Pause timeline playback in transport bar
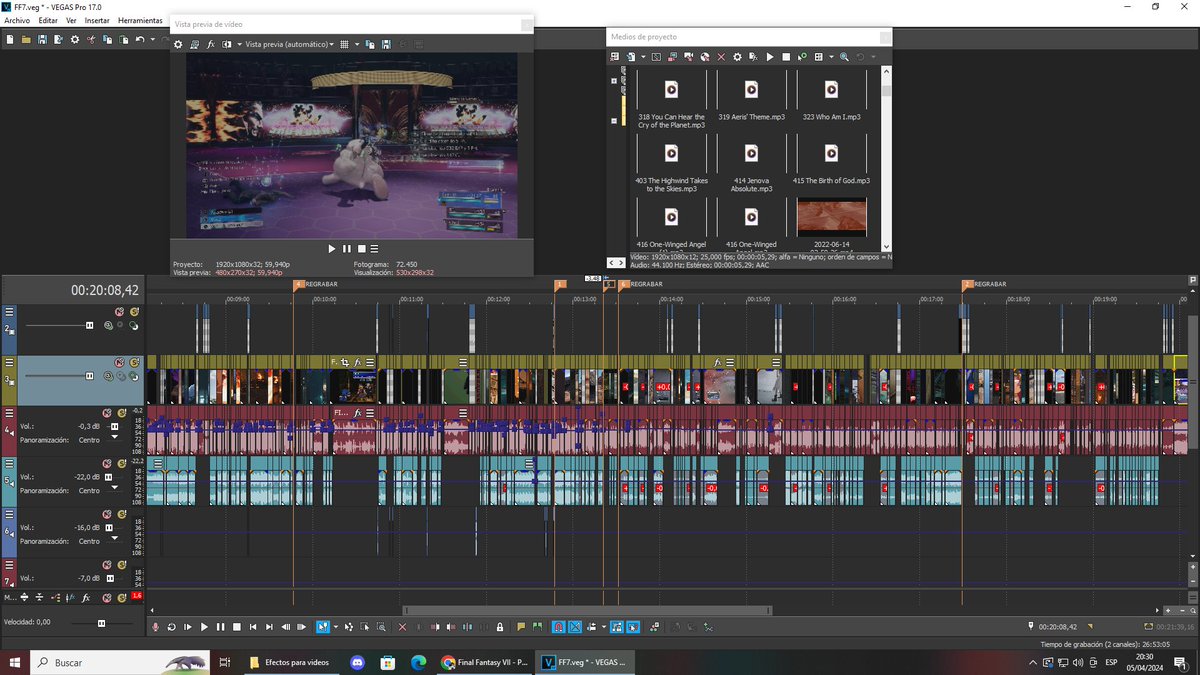Image resolution: width=1200 pixels, height=675 pixels. (x=221, y=627)
